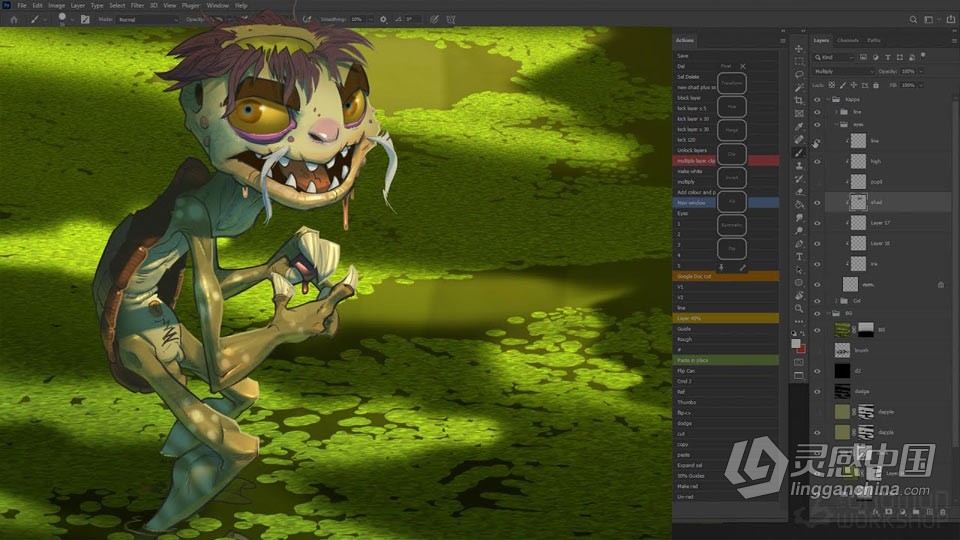Select the Eyedropper tool
The height and width of the screenshot is (540, 960).
(x=799, y=126)
